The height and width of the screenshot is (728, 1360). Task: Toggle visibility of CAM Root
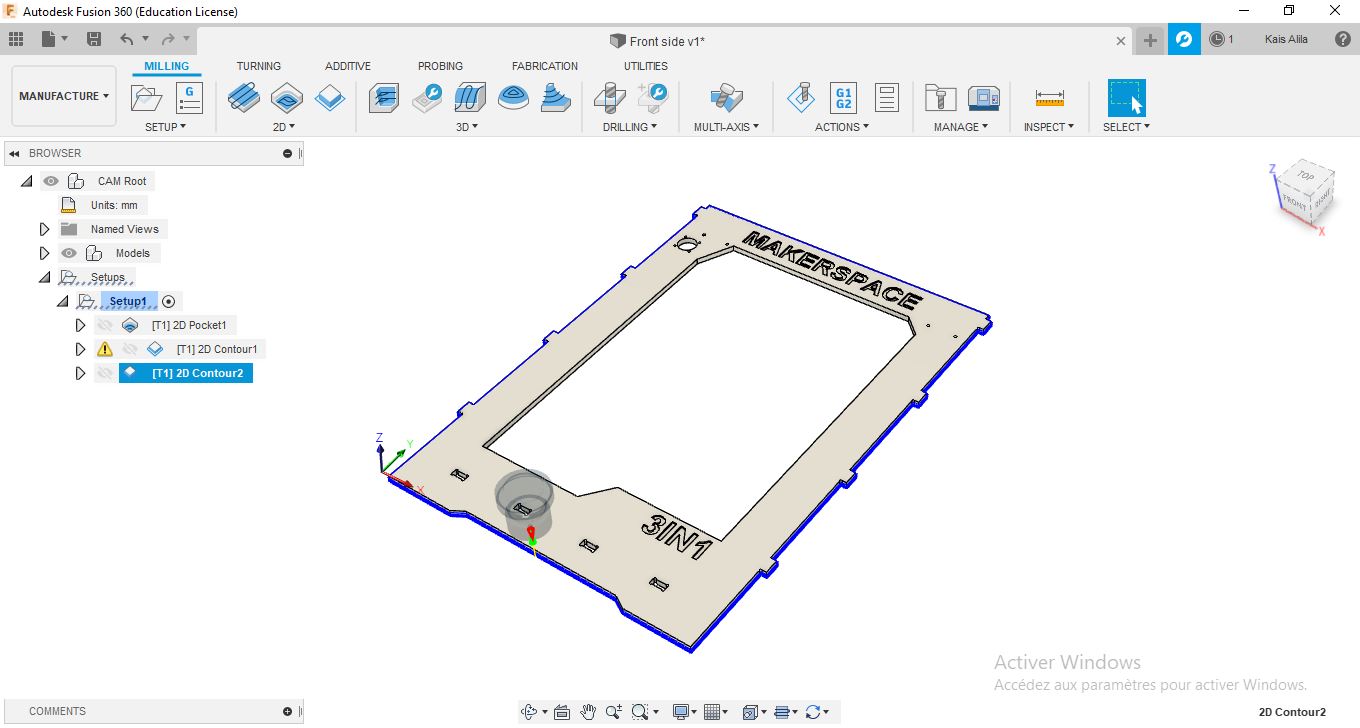tap(50, 181)
